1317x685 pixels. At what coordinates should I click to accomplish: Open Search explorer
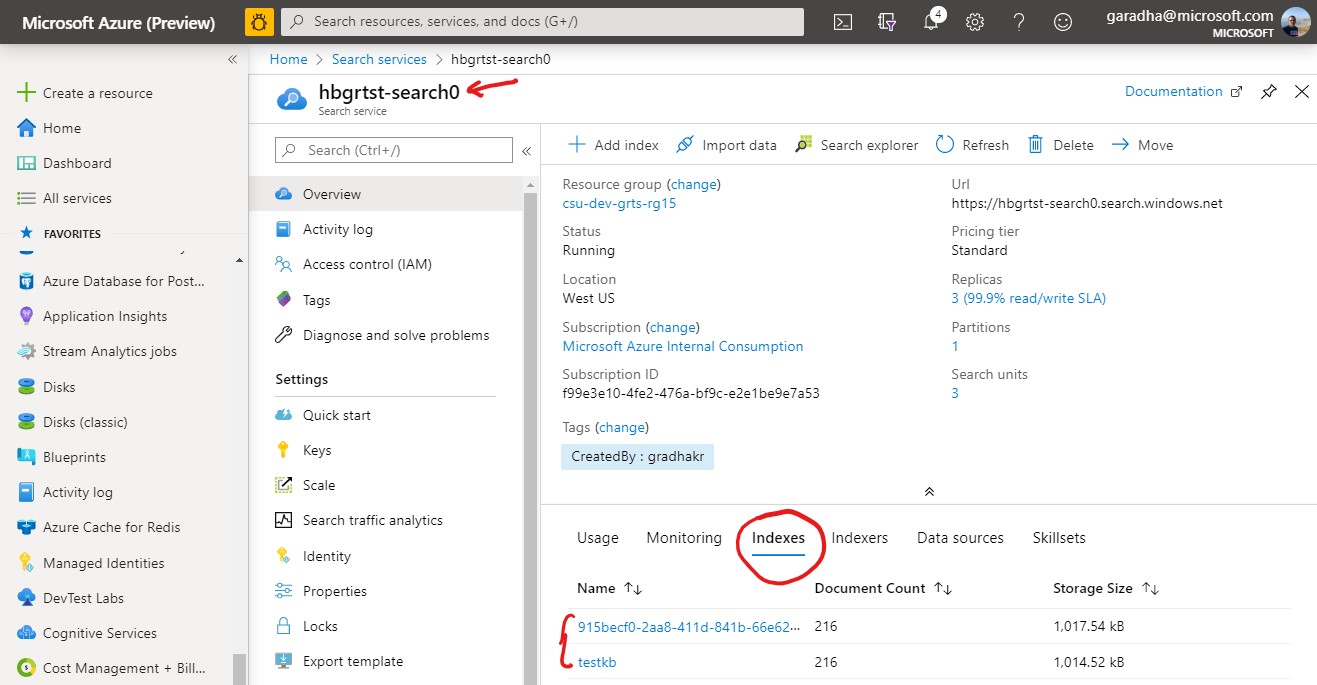856,145
